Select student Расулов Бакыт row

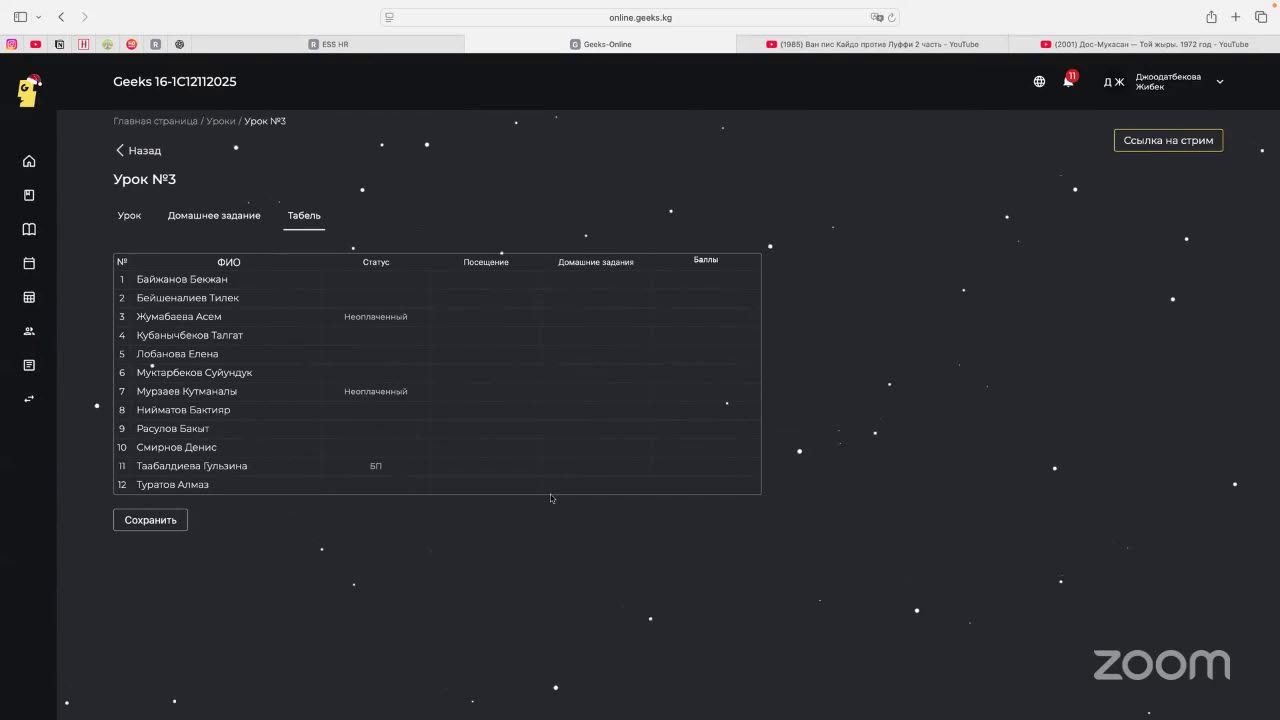pos(437,428)
